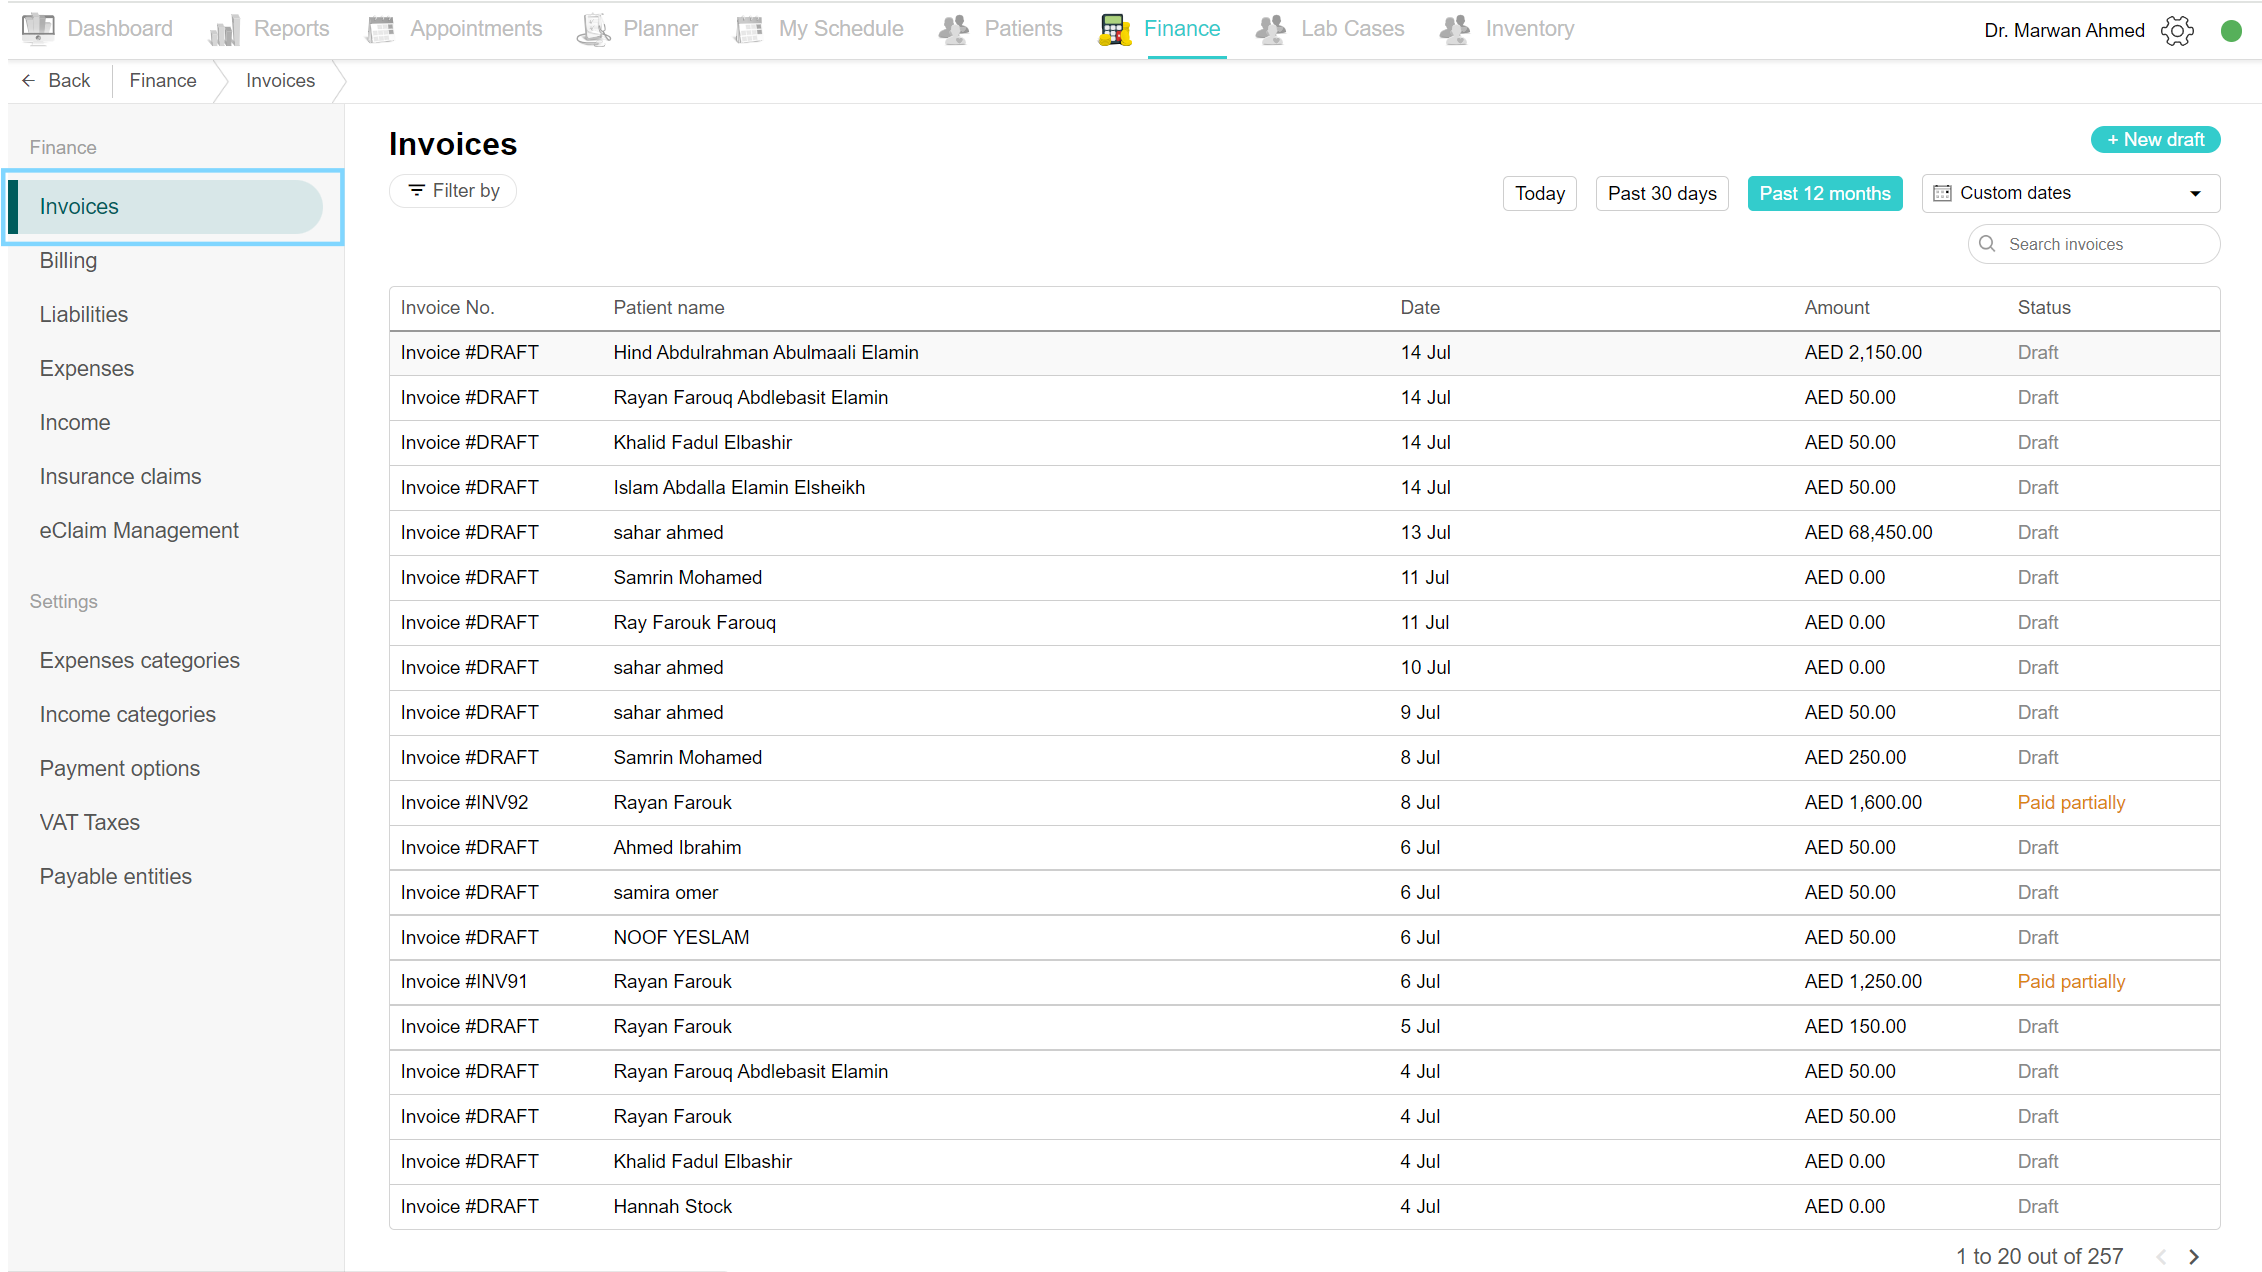This screenshot has width=2262, height=1272.
Task: Open the Reports bar chart icon
Action: point(224,29)
